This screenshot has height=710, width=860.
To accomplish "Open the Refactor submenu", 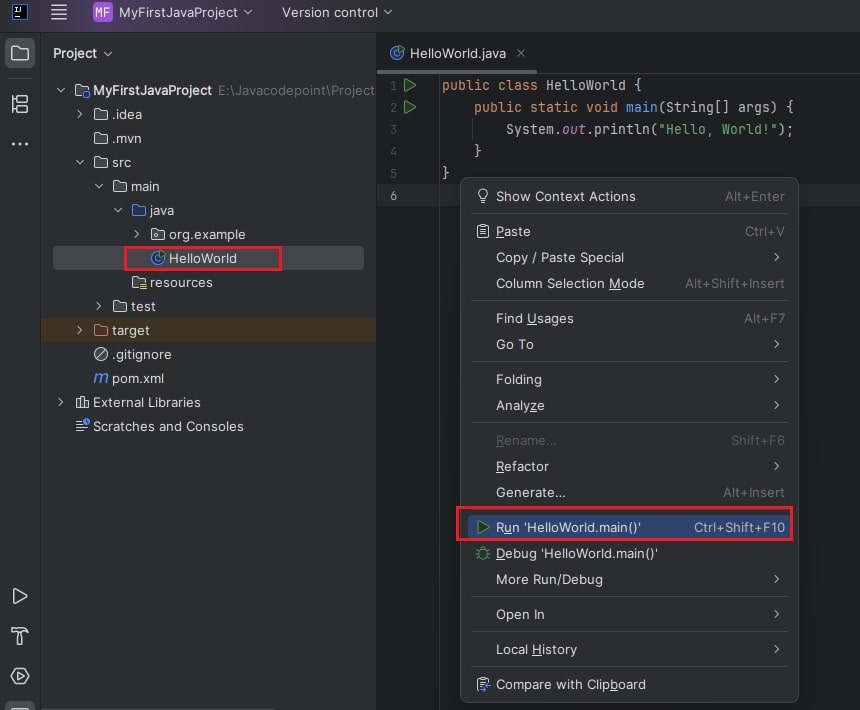I will [629, 467].
